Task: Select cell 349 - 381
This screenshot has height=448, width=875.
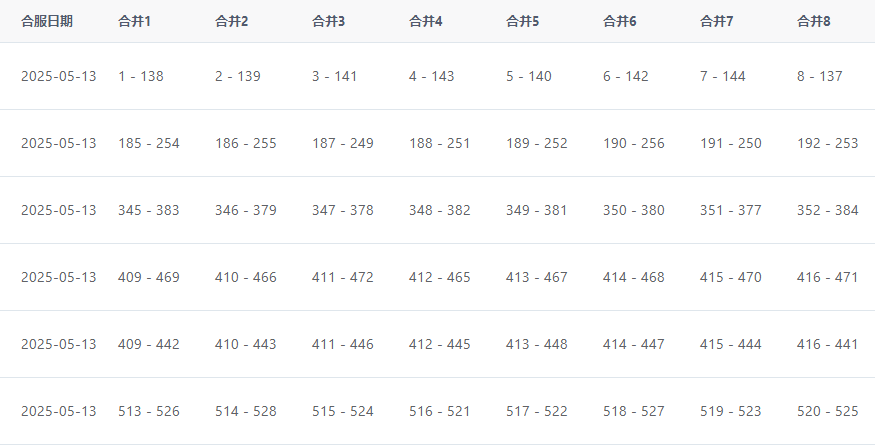Action: (537, 210)
